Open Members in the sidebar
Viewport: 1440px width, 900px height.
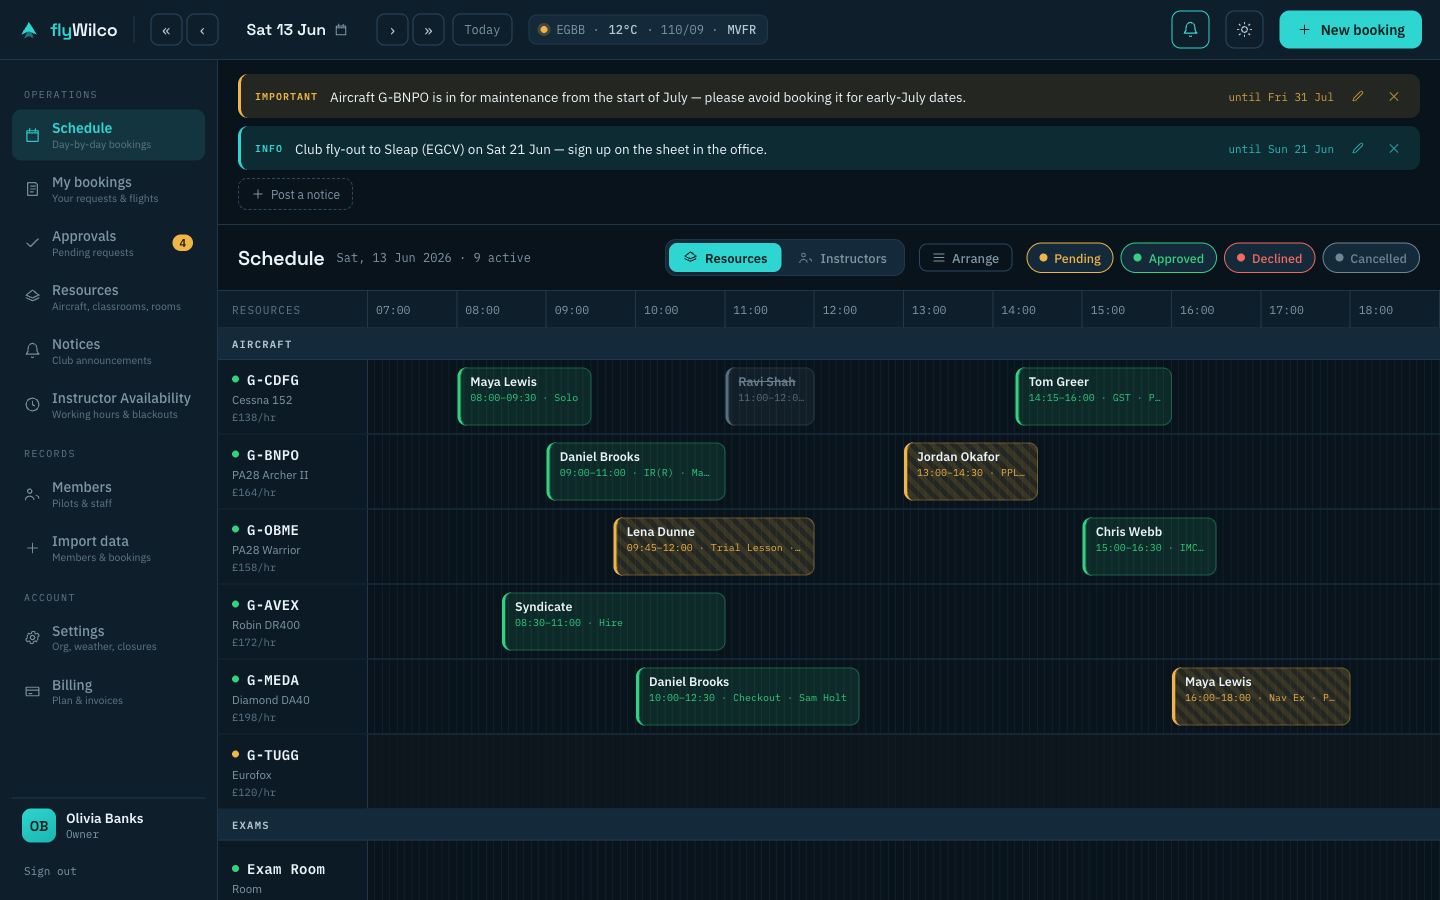tap(108, 494)
